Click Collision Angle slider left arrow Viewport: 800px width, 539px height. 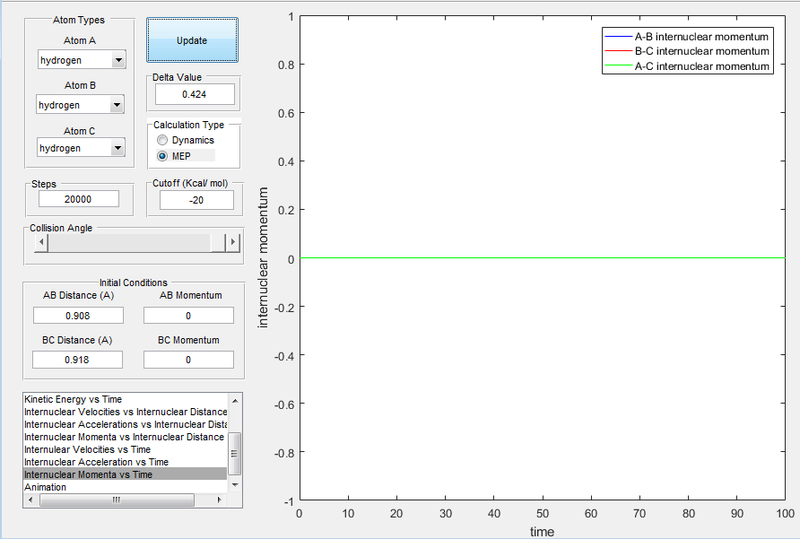41,242
